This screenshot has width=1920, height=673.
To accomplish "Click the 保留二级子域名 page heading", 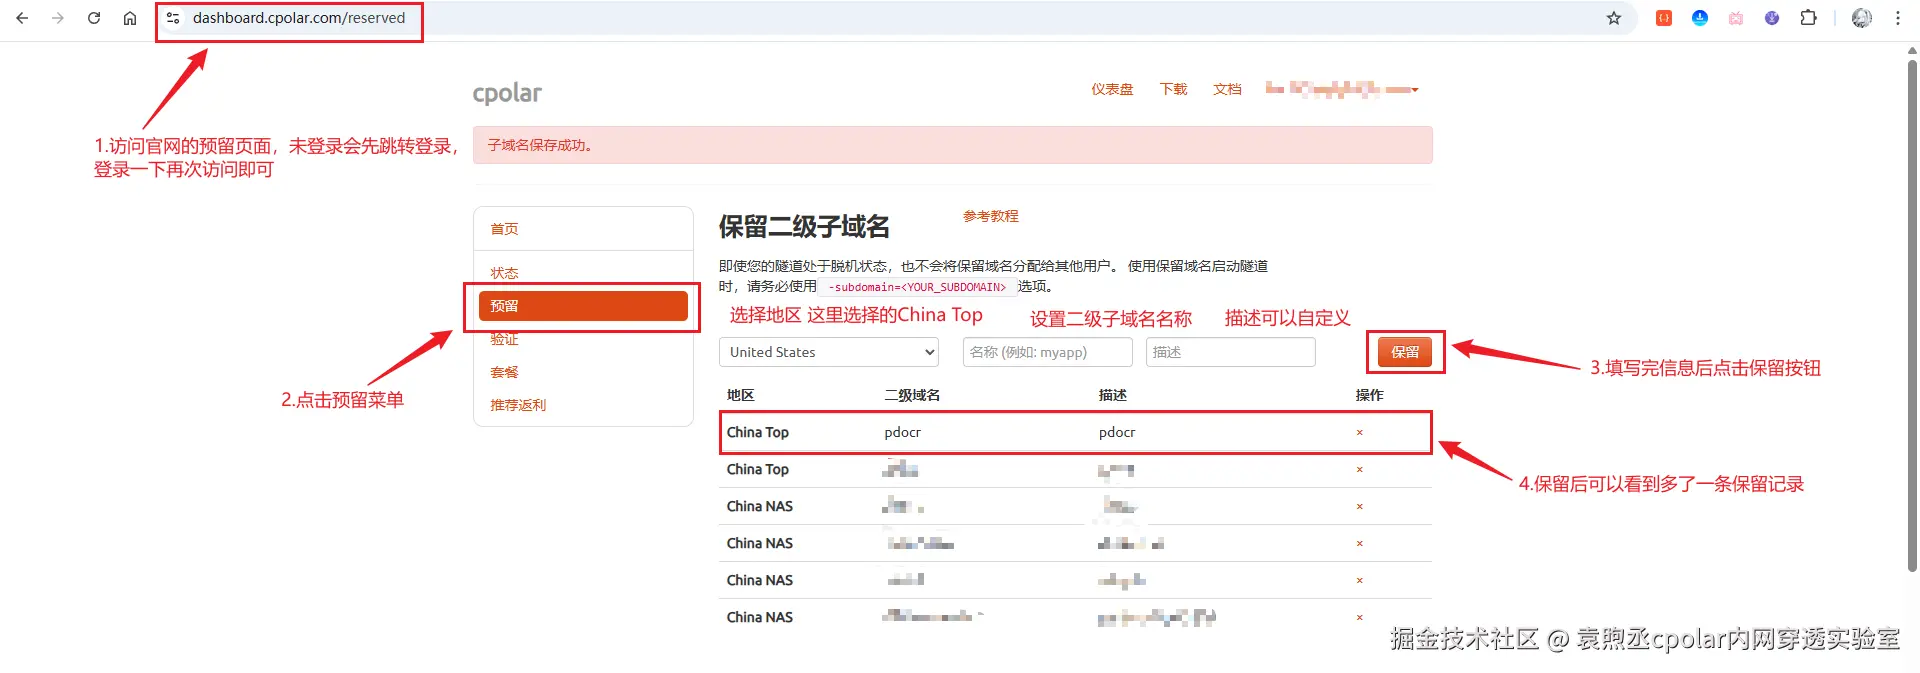I will (804, 227).
